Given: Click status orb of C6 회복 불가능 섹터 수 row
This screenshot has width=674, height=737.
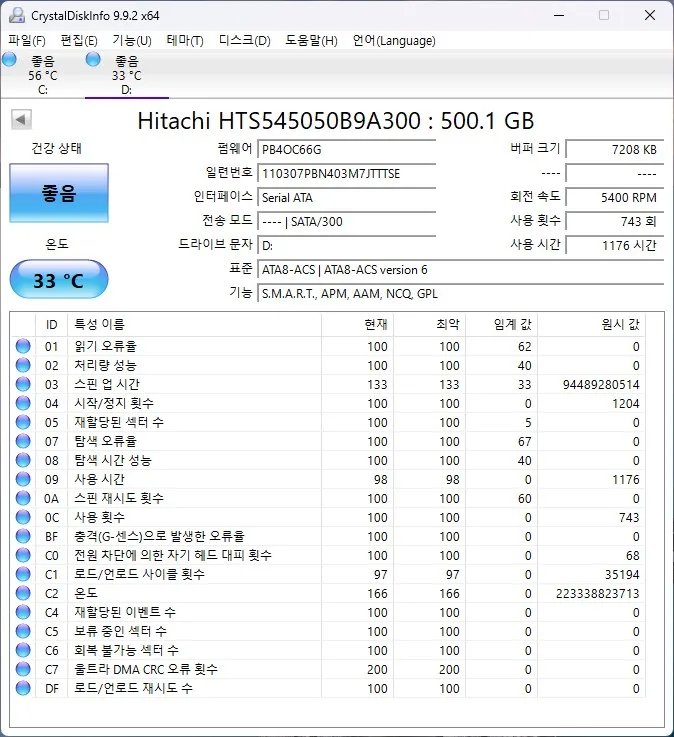Looking at the screenshot, I should click(x=23, y=650).
